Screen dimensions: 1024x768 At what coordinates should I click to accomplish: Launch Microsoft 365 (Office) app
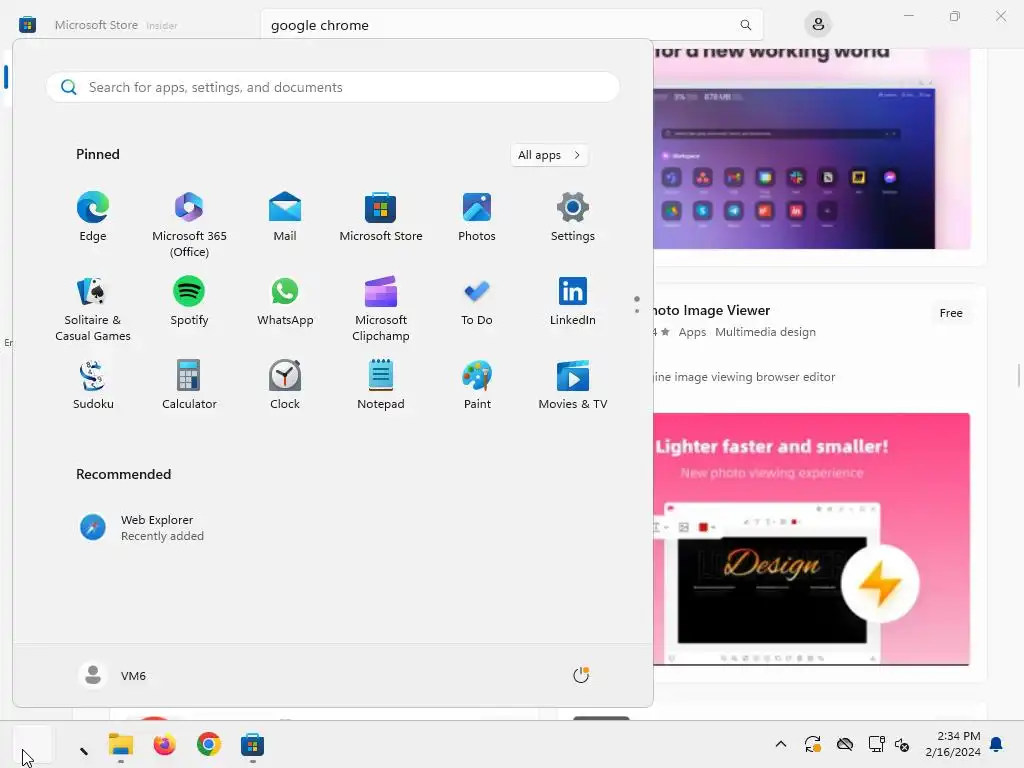(x=189, y=224)
